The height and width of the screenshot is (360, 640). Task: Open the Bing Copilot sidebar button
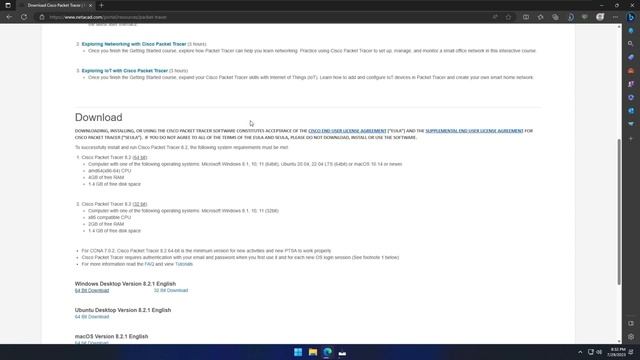631,17
